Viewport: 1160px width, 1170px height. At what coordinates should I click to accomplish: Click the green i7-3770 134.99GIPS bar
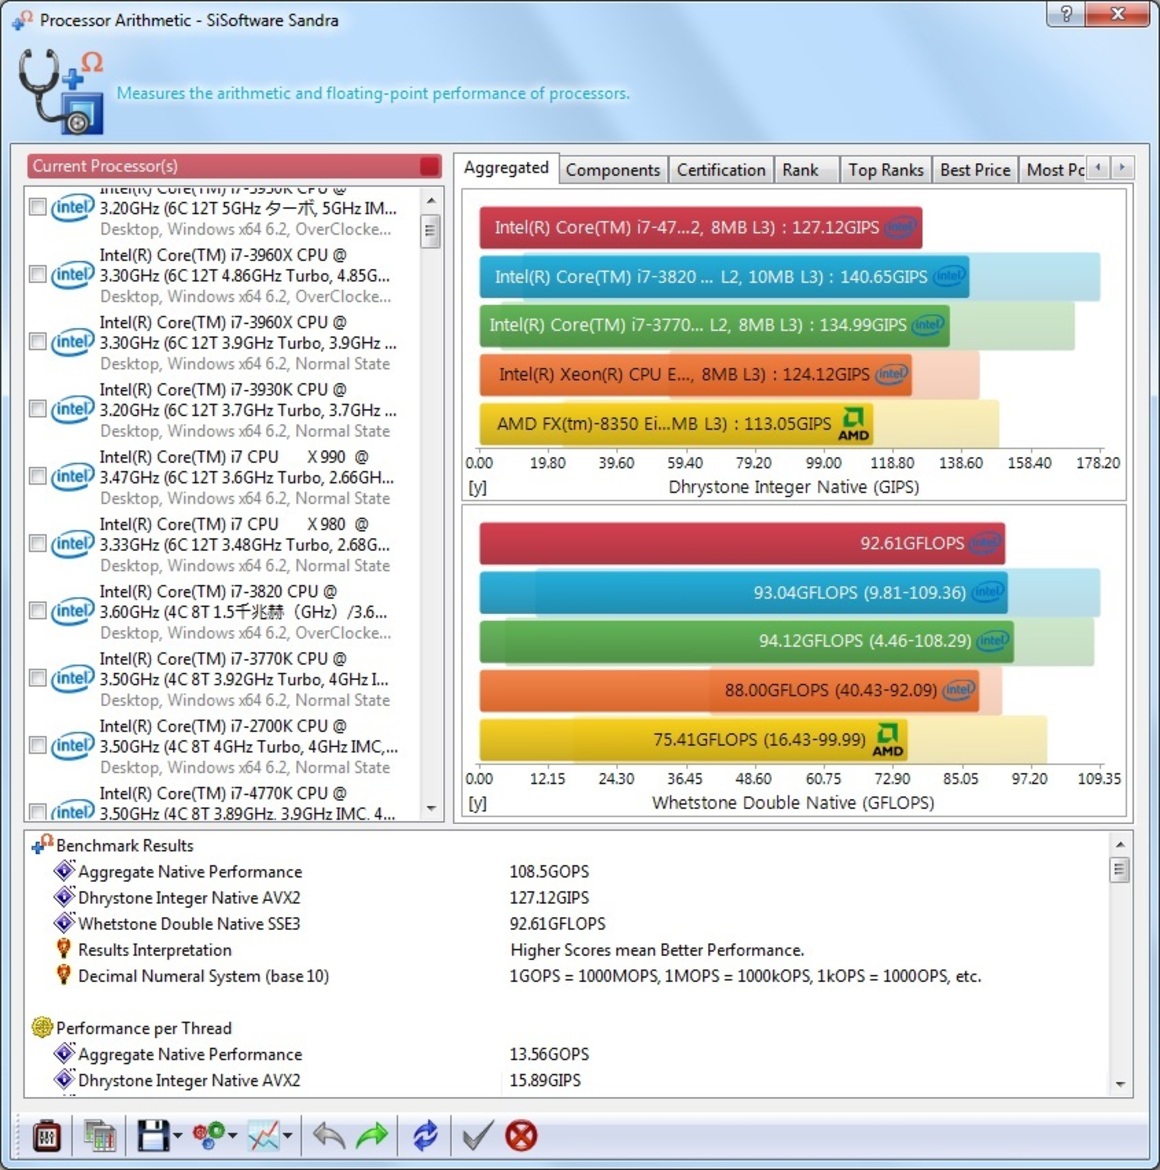(x=714, y=325)
